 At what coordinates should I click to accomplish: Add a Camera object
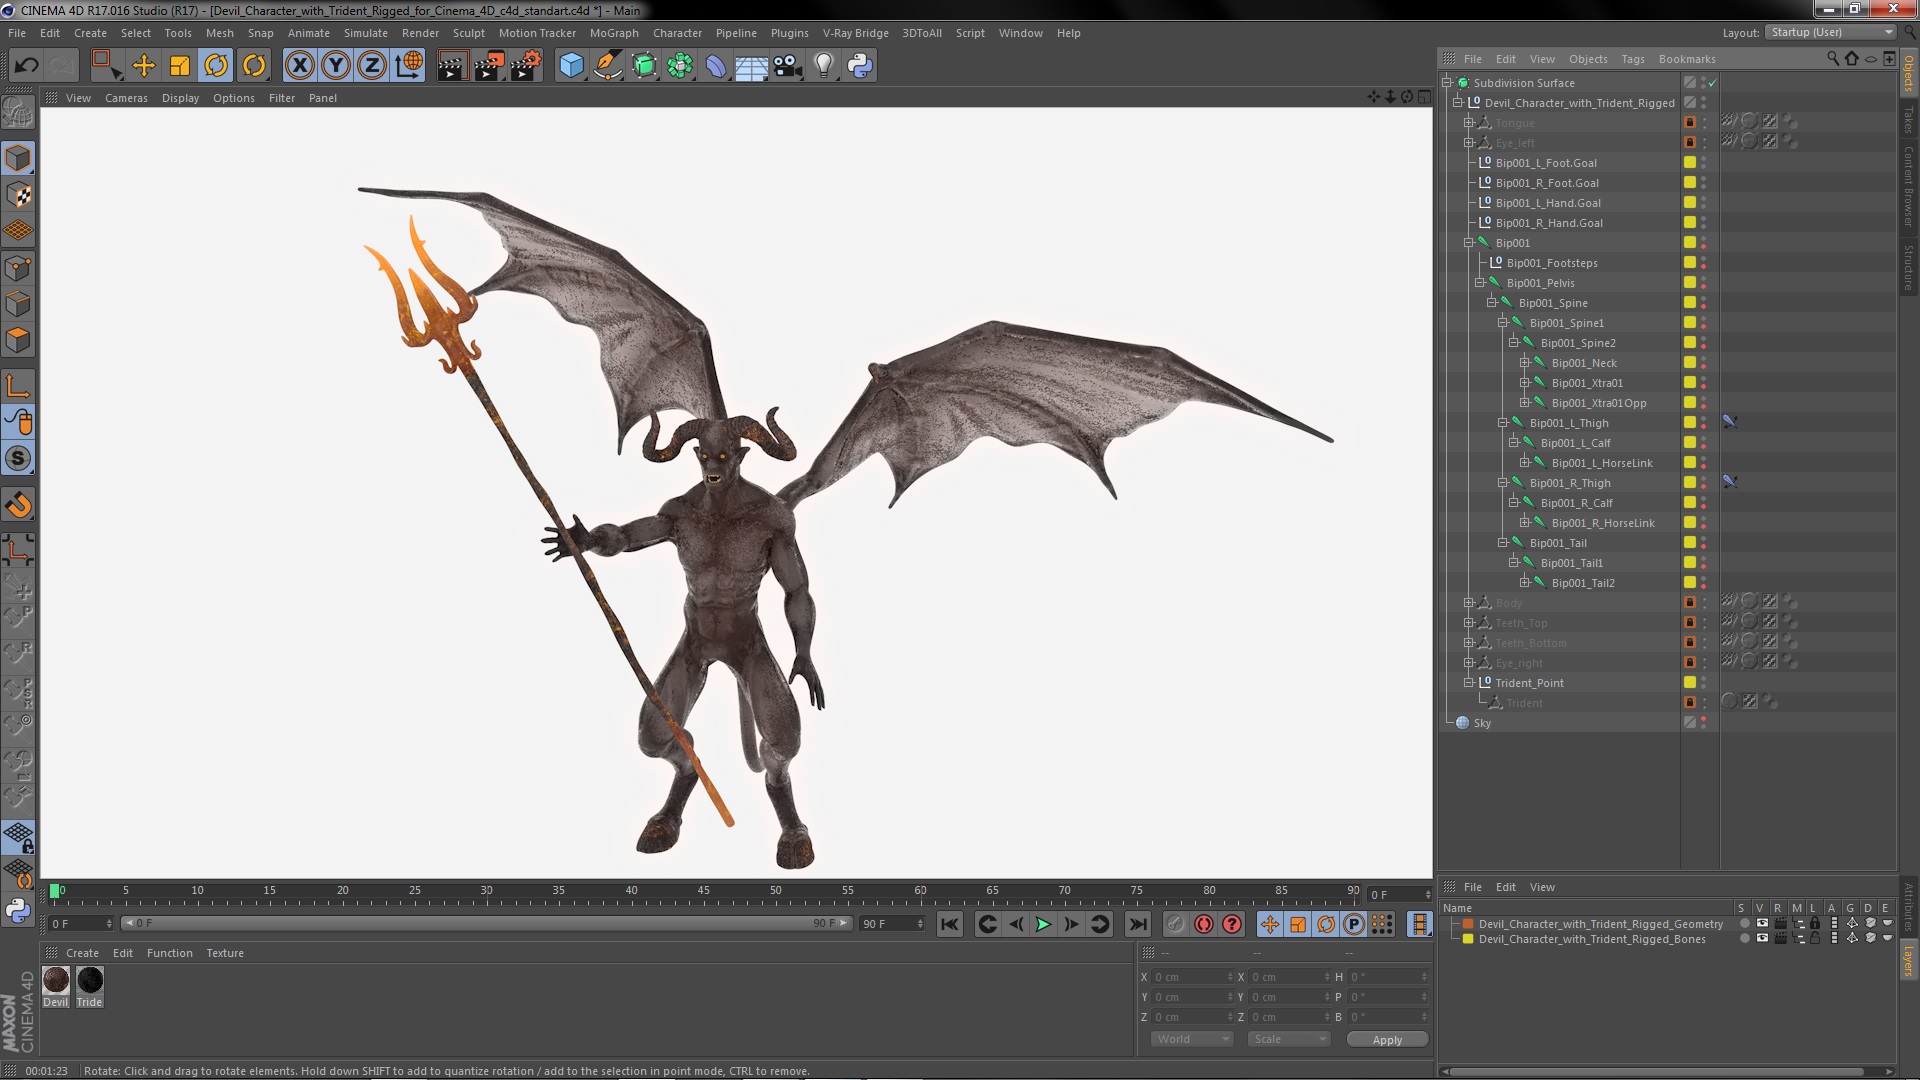click(788, 66)
